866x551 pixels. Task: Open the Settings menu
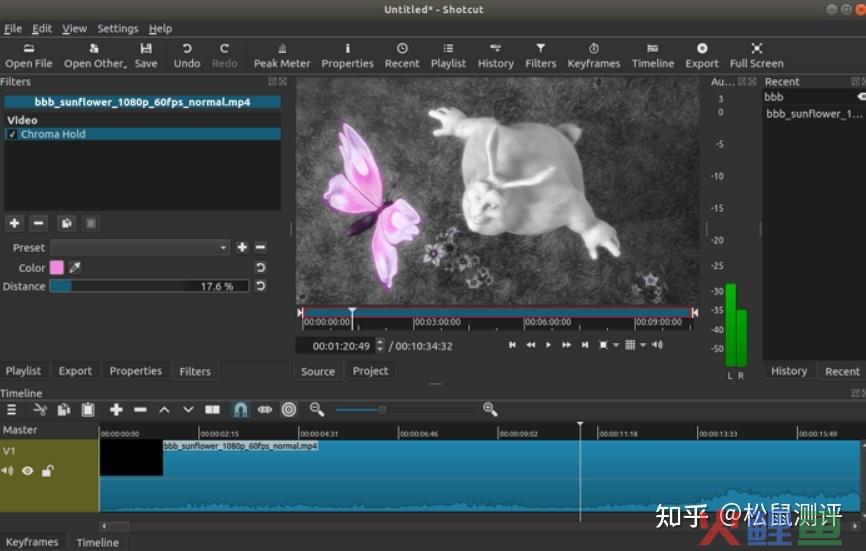point(118,29)
